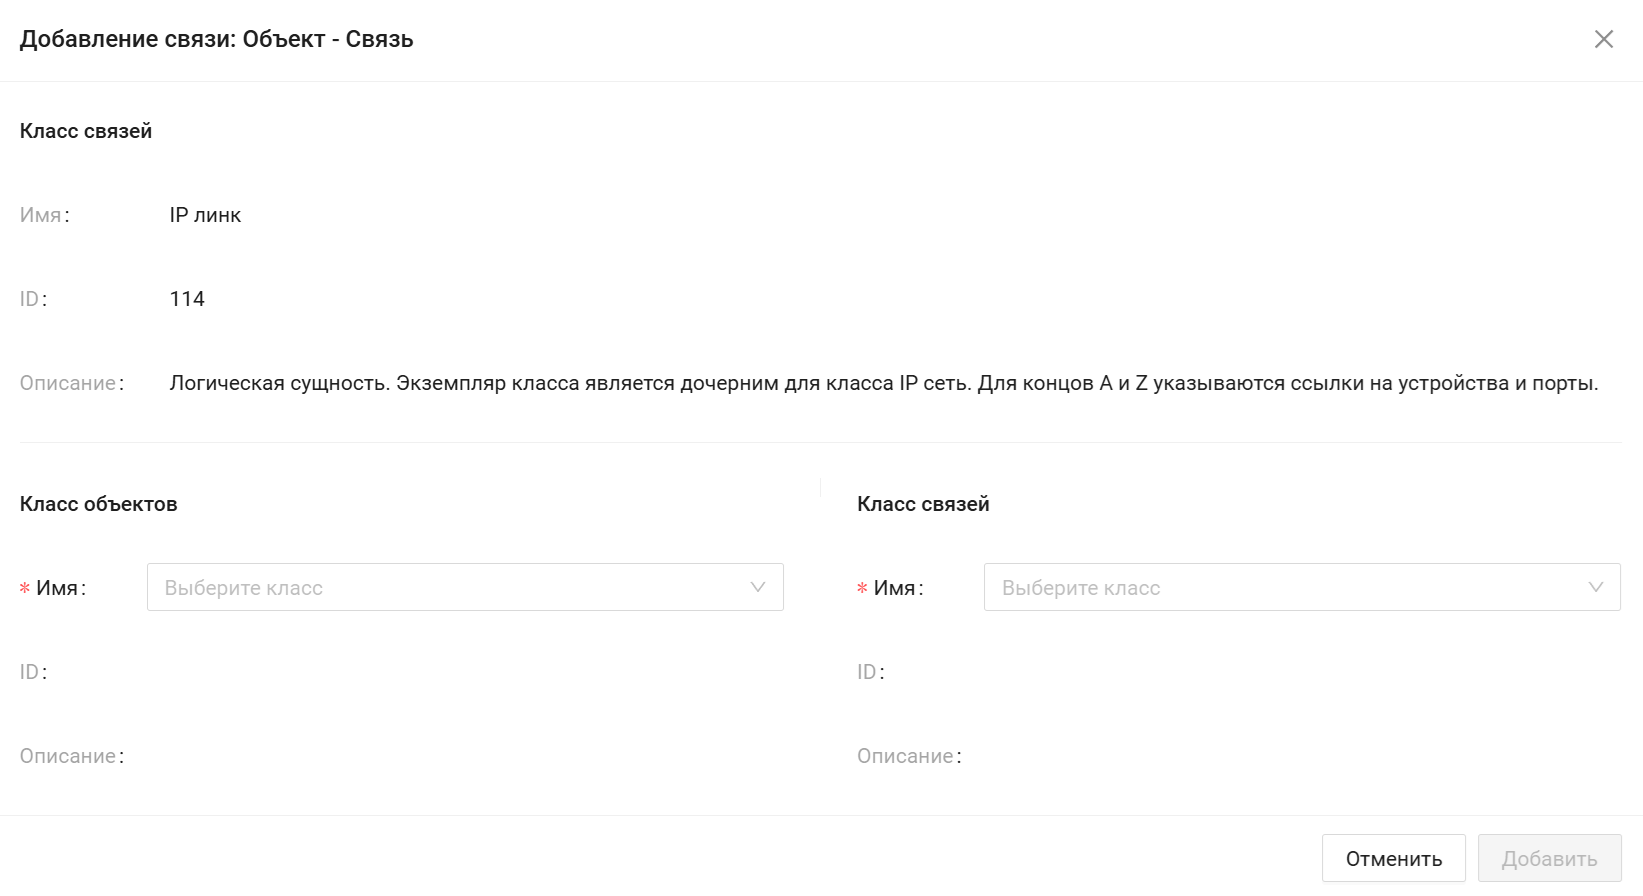
Task: Click the 'ID' label under Класс объектов
Action: (30, 672)
